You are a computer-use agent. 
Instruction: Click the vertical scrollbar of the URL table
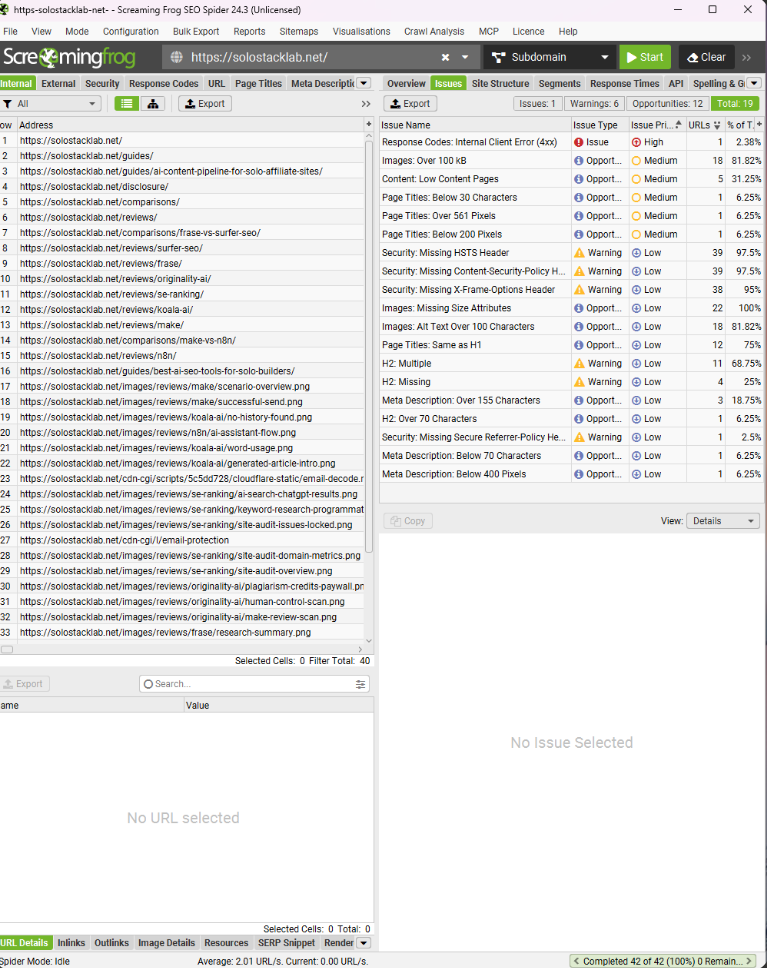[369, 346]
